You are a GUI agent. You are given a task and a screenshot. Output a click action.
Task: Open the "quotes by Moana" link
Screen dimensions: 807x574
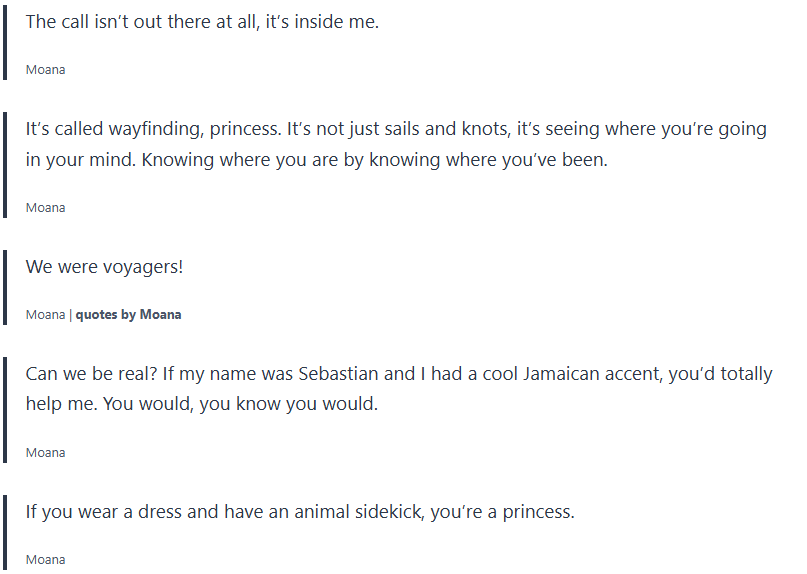[x=128, y=315]
